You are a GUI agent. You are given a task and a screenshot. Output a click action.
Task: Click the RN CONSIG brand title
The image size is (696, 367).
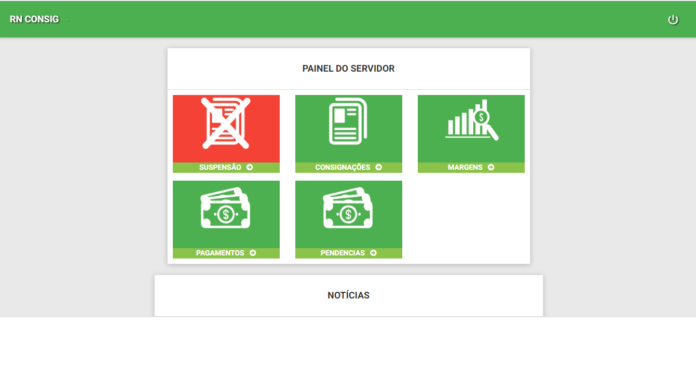coord(34,19)
